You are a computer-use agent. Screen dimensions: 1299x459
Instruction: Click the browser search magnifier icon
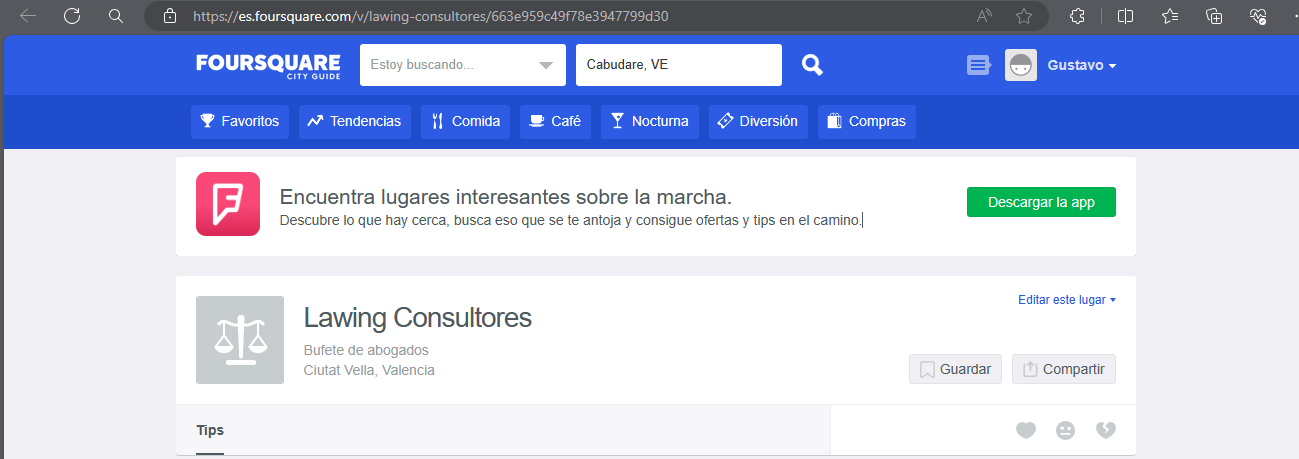tap(116, 16)
